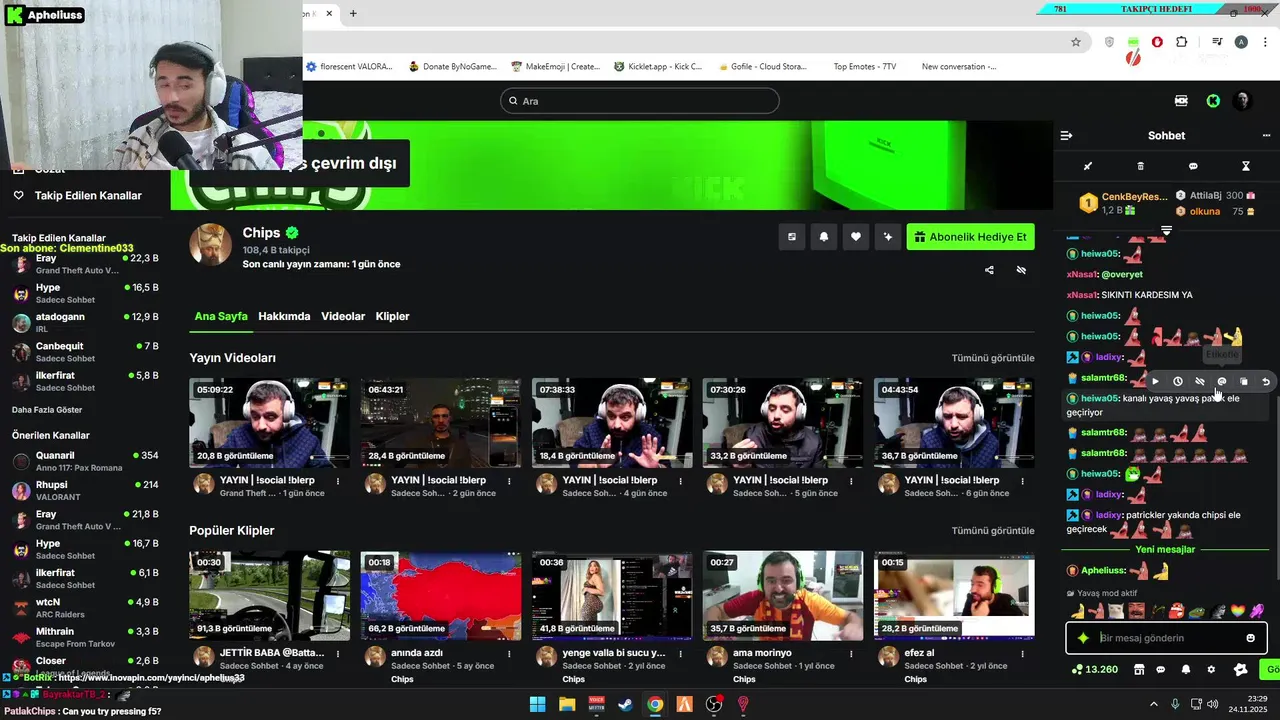Open options menu for 06:43:21 video

pos(509,481)
